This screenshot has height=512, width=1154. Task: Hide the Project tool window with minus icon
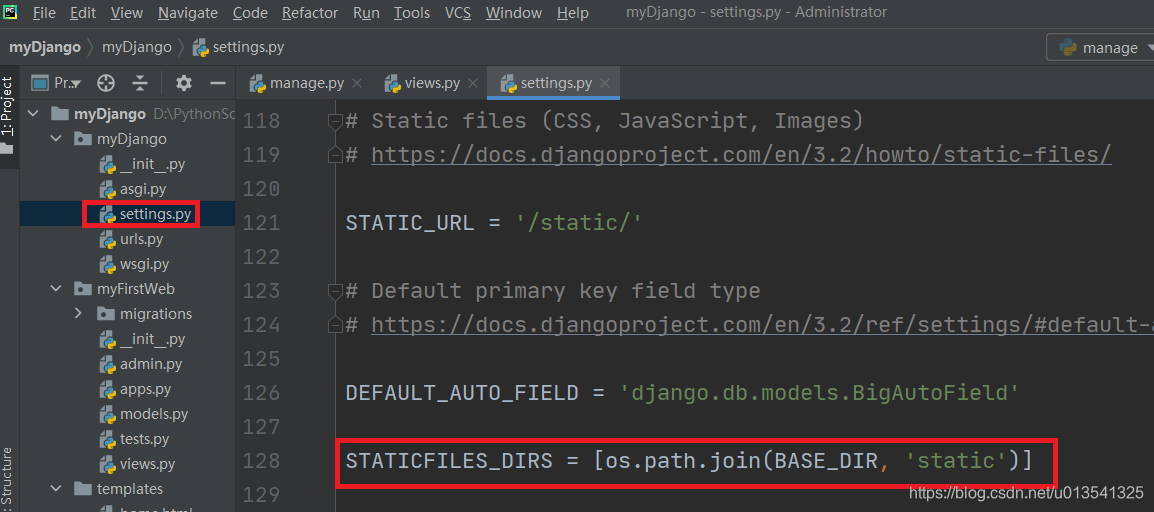(x=217, y=83)
